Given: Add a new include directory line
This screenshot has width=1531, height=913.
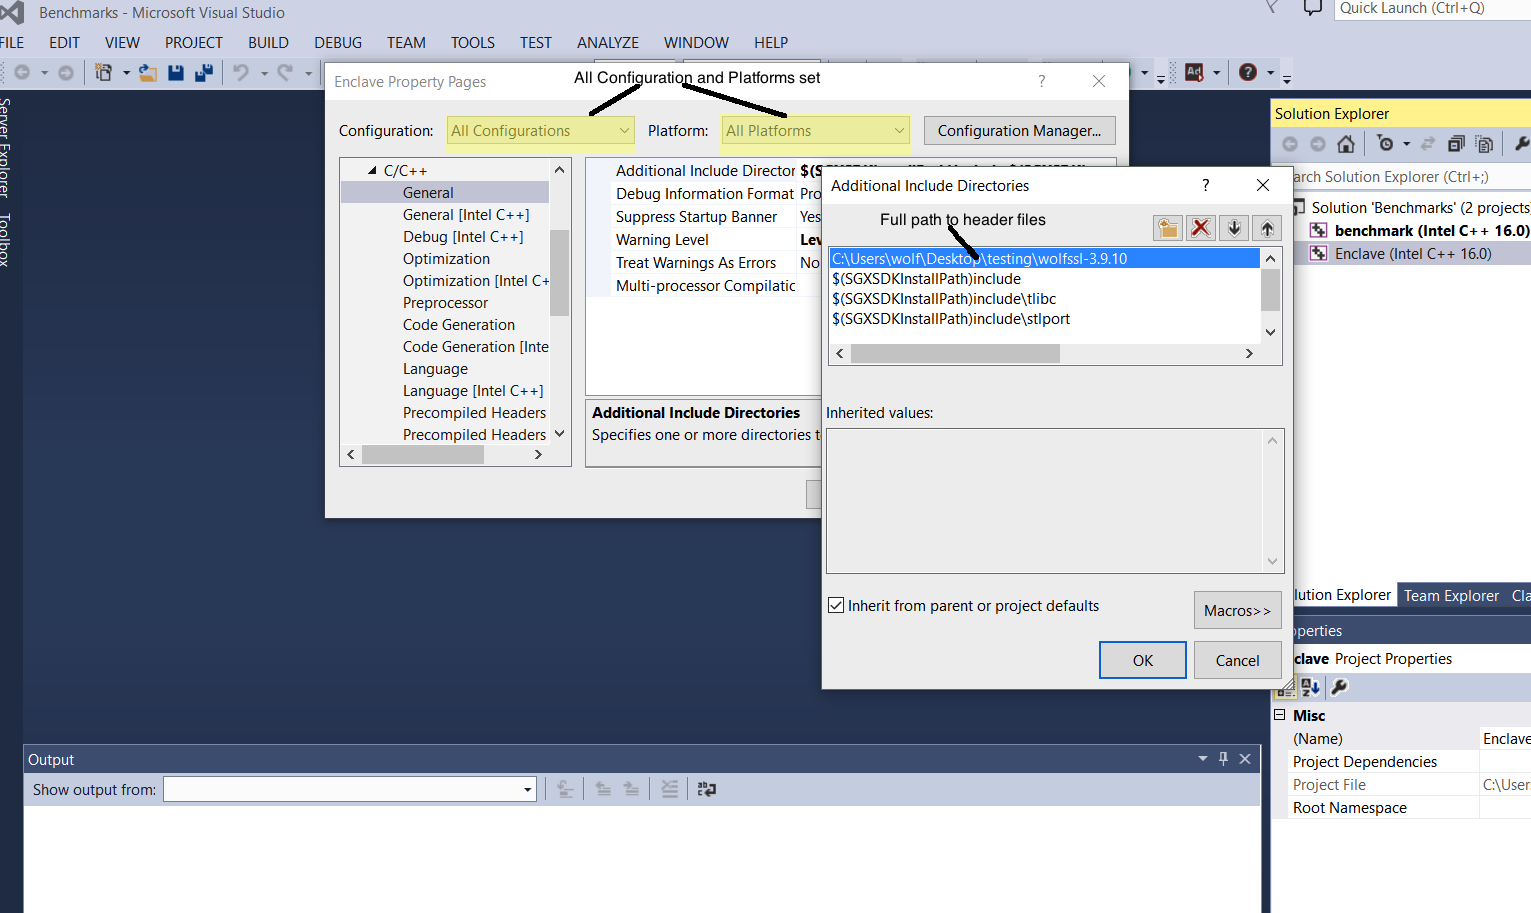Looking at the screenshot, I should click(1168, 228).
